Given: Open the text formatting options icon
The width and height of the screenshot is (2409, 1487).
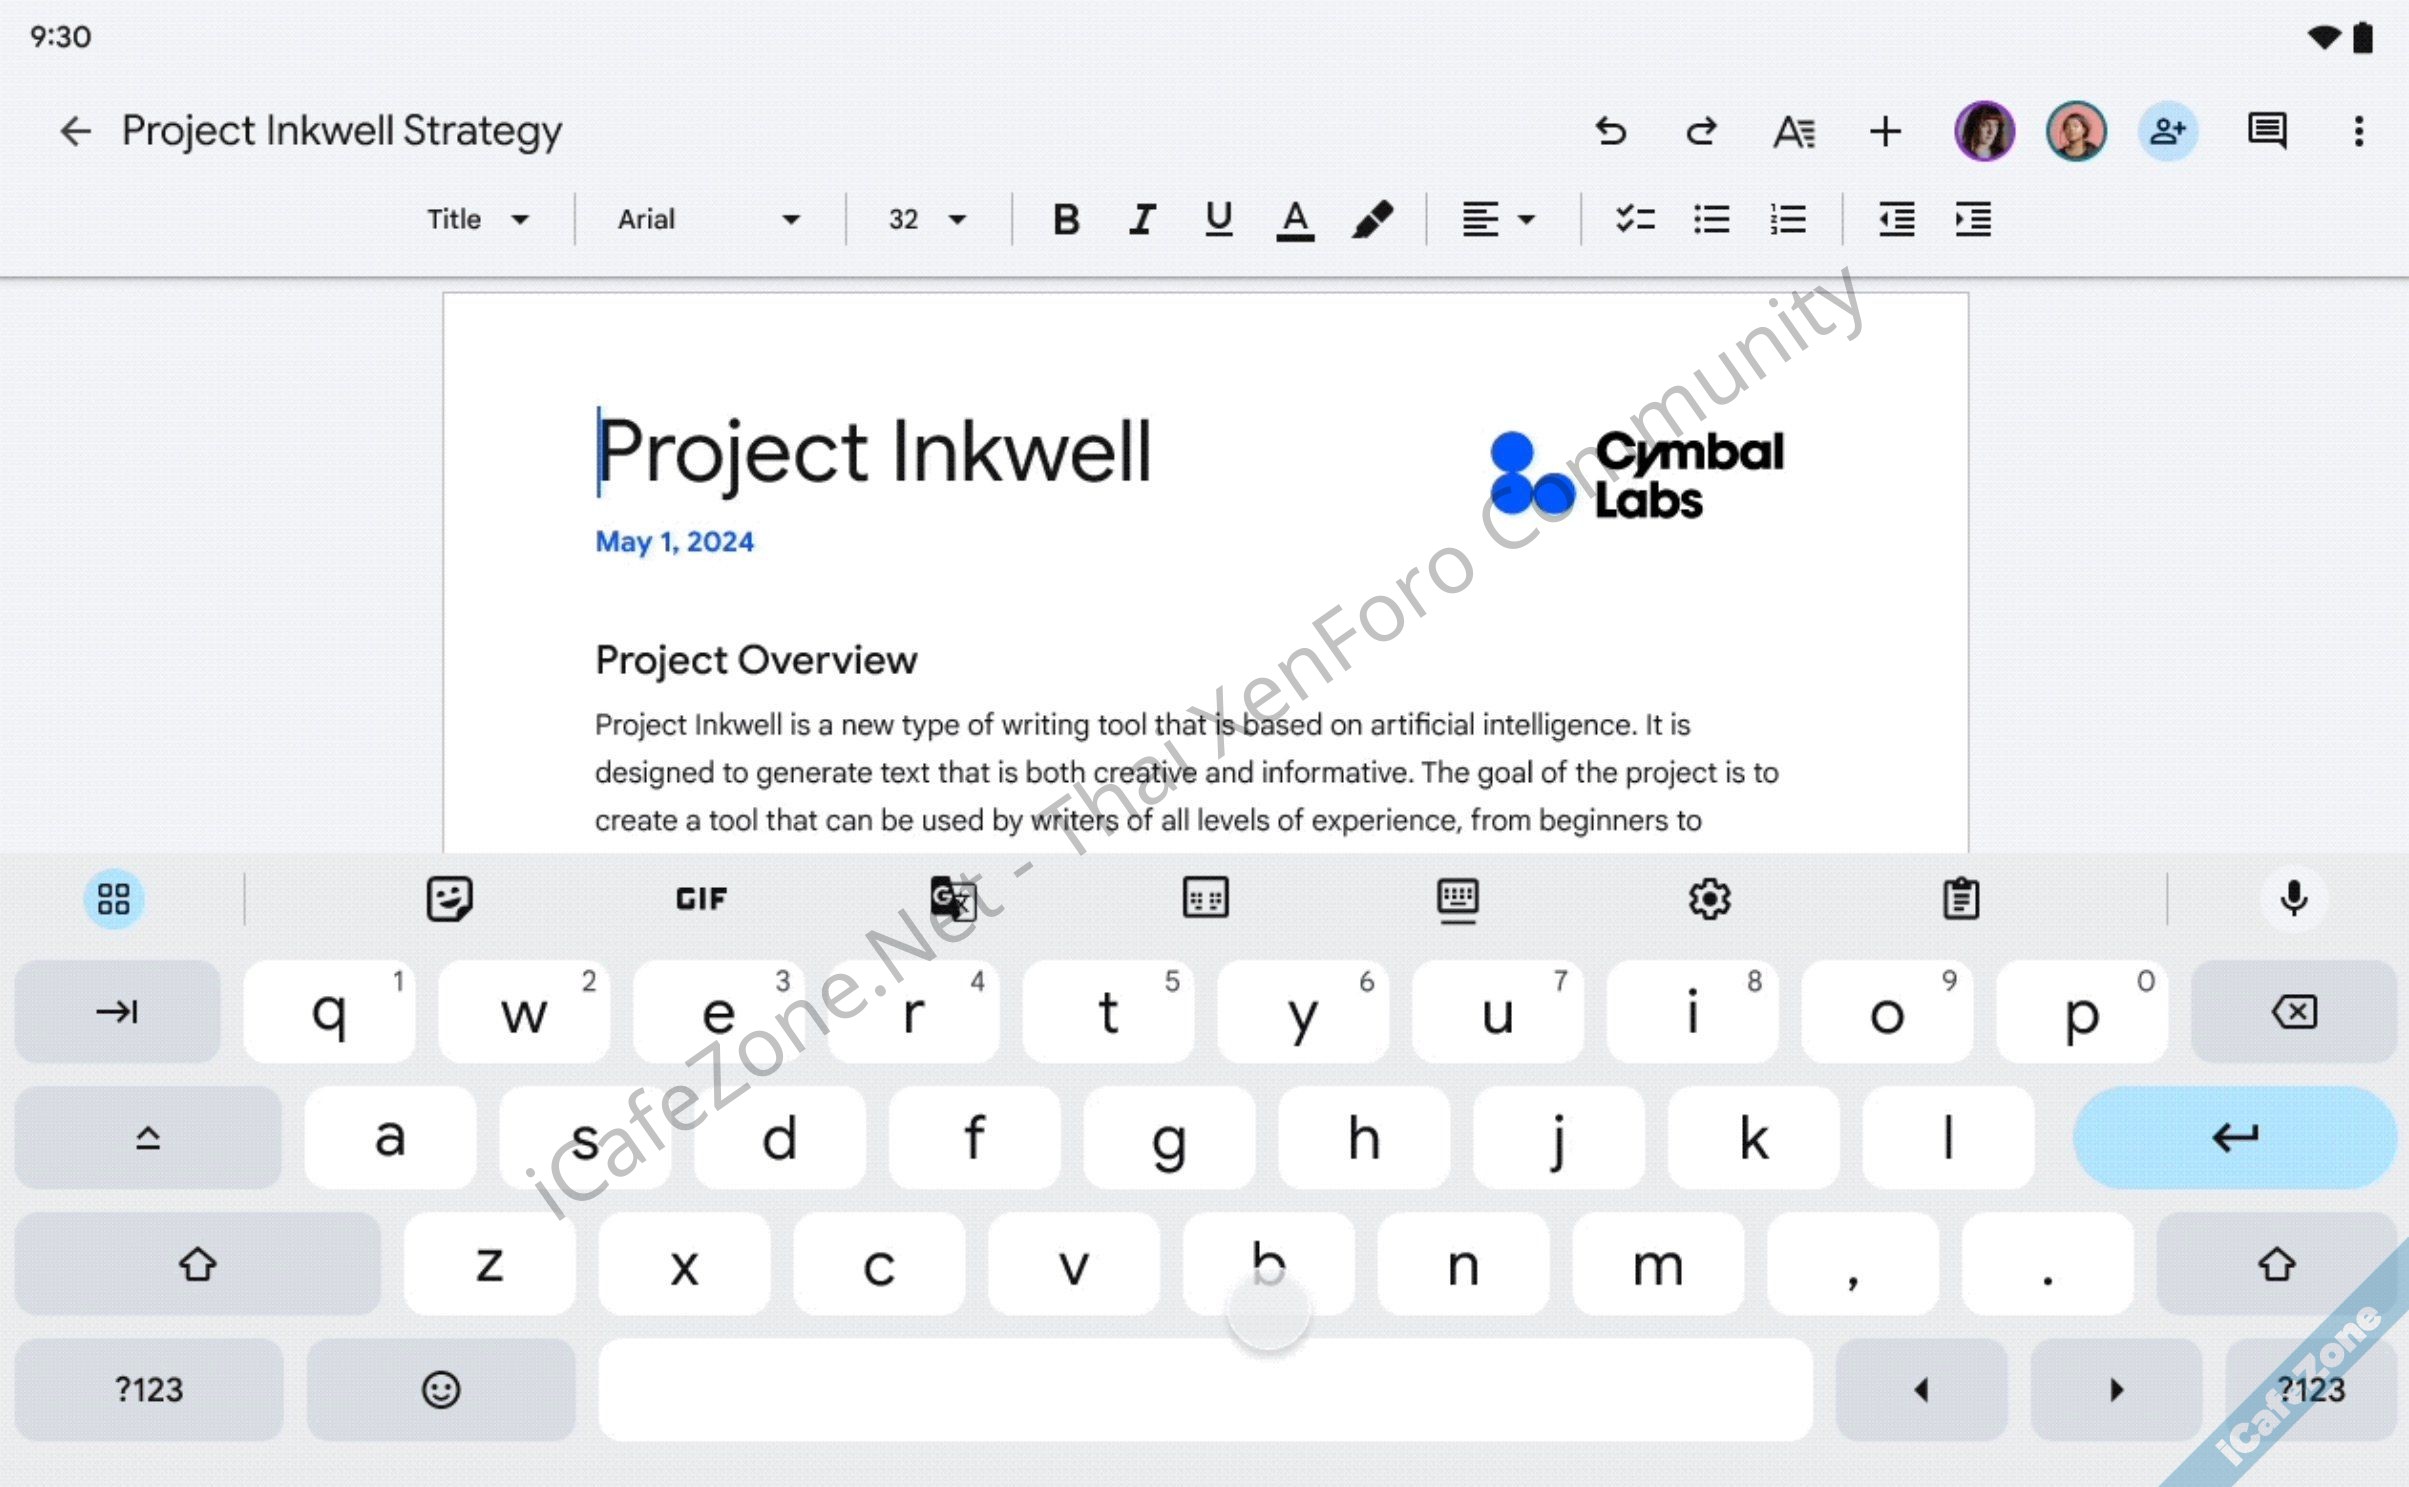Looking at the screenshot, I should click(1793, 131).
